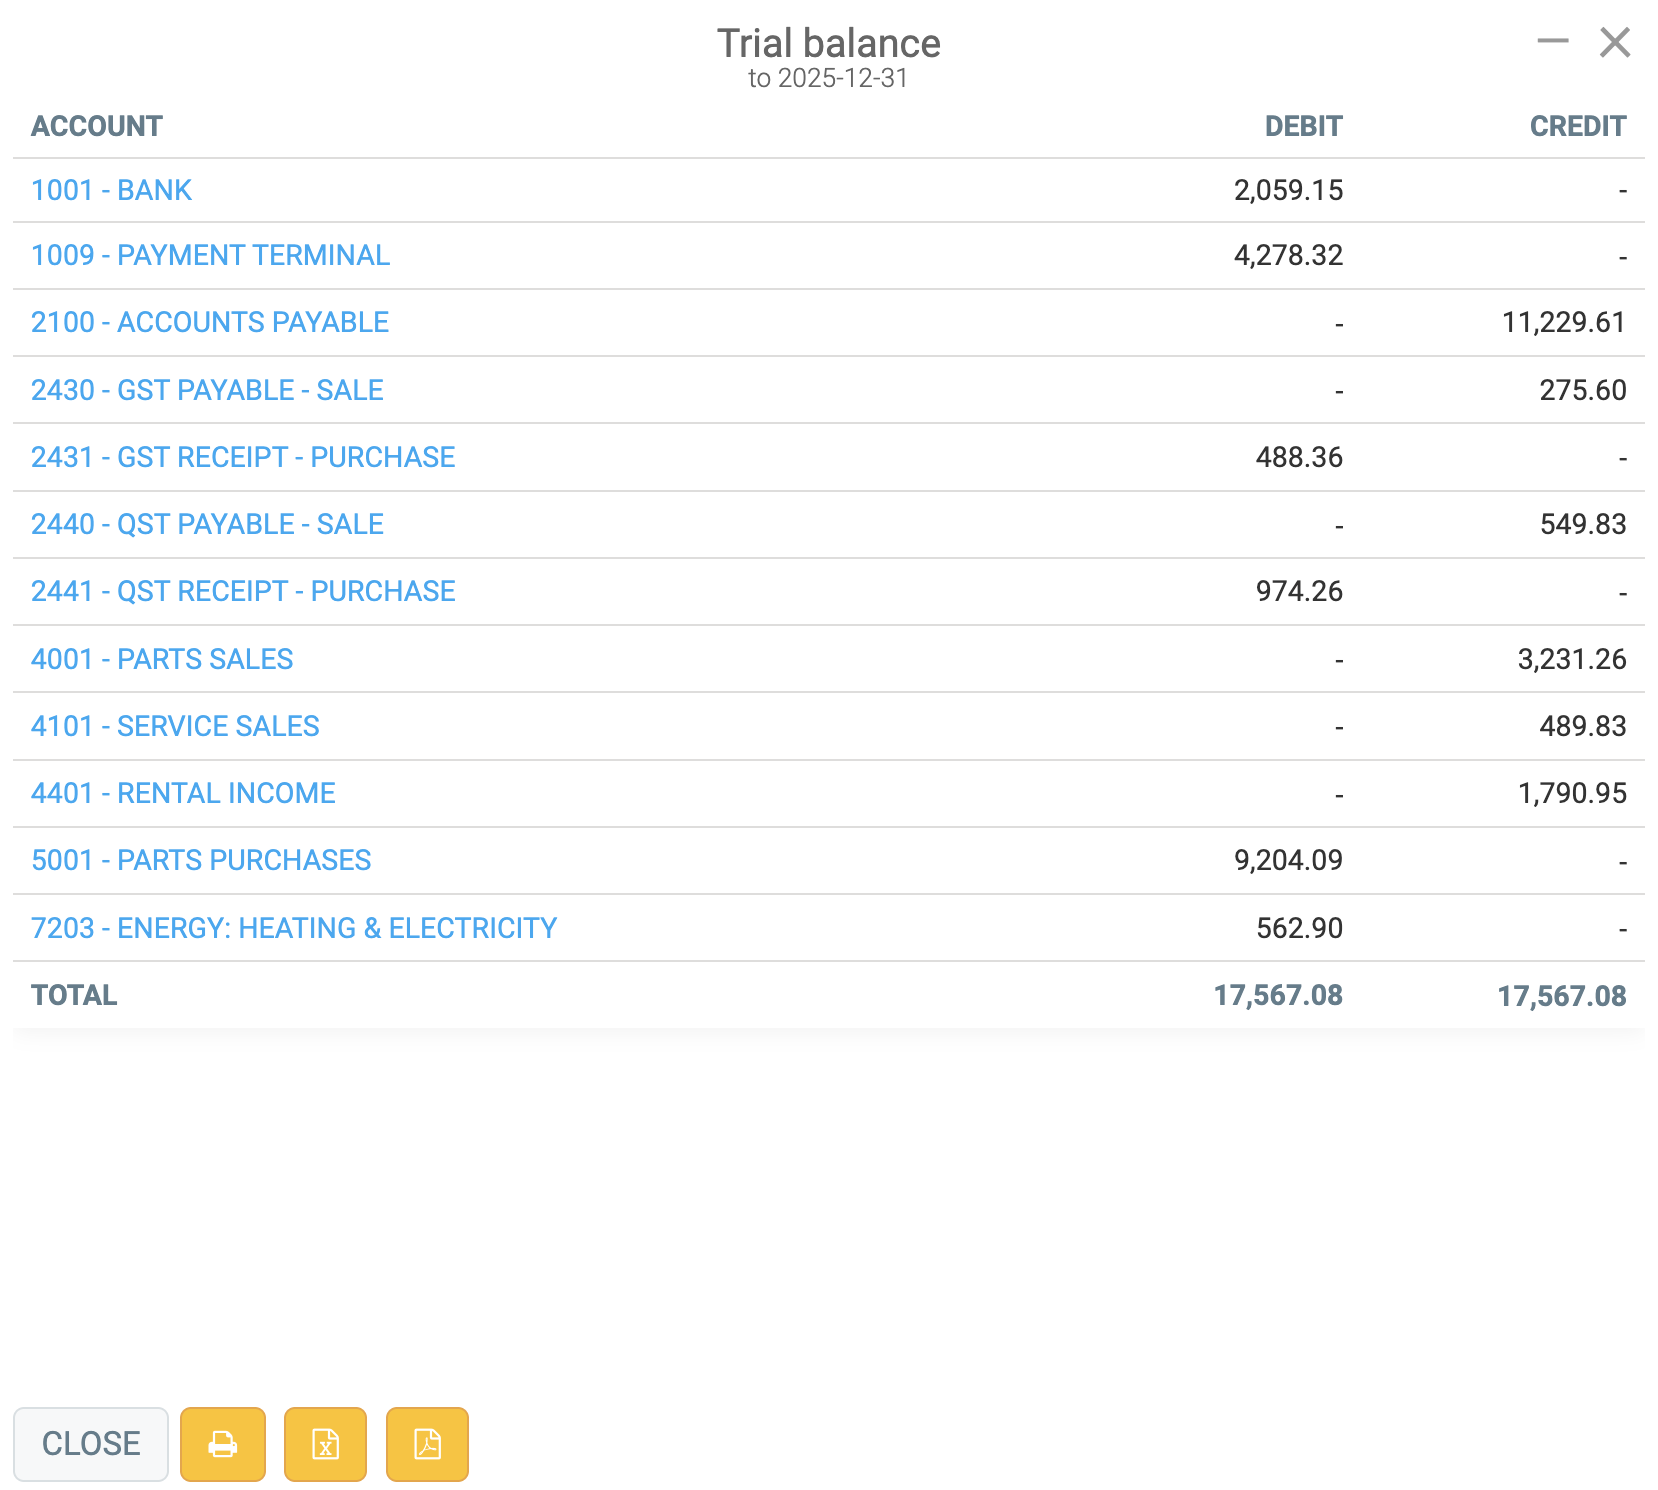The height and width of the screenshot is (1490, 1658).
Task: Select rental income credit 1,790.95
Action: [x=1572, y=793]
